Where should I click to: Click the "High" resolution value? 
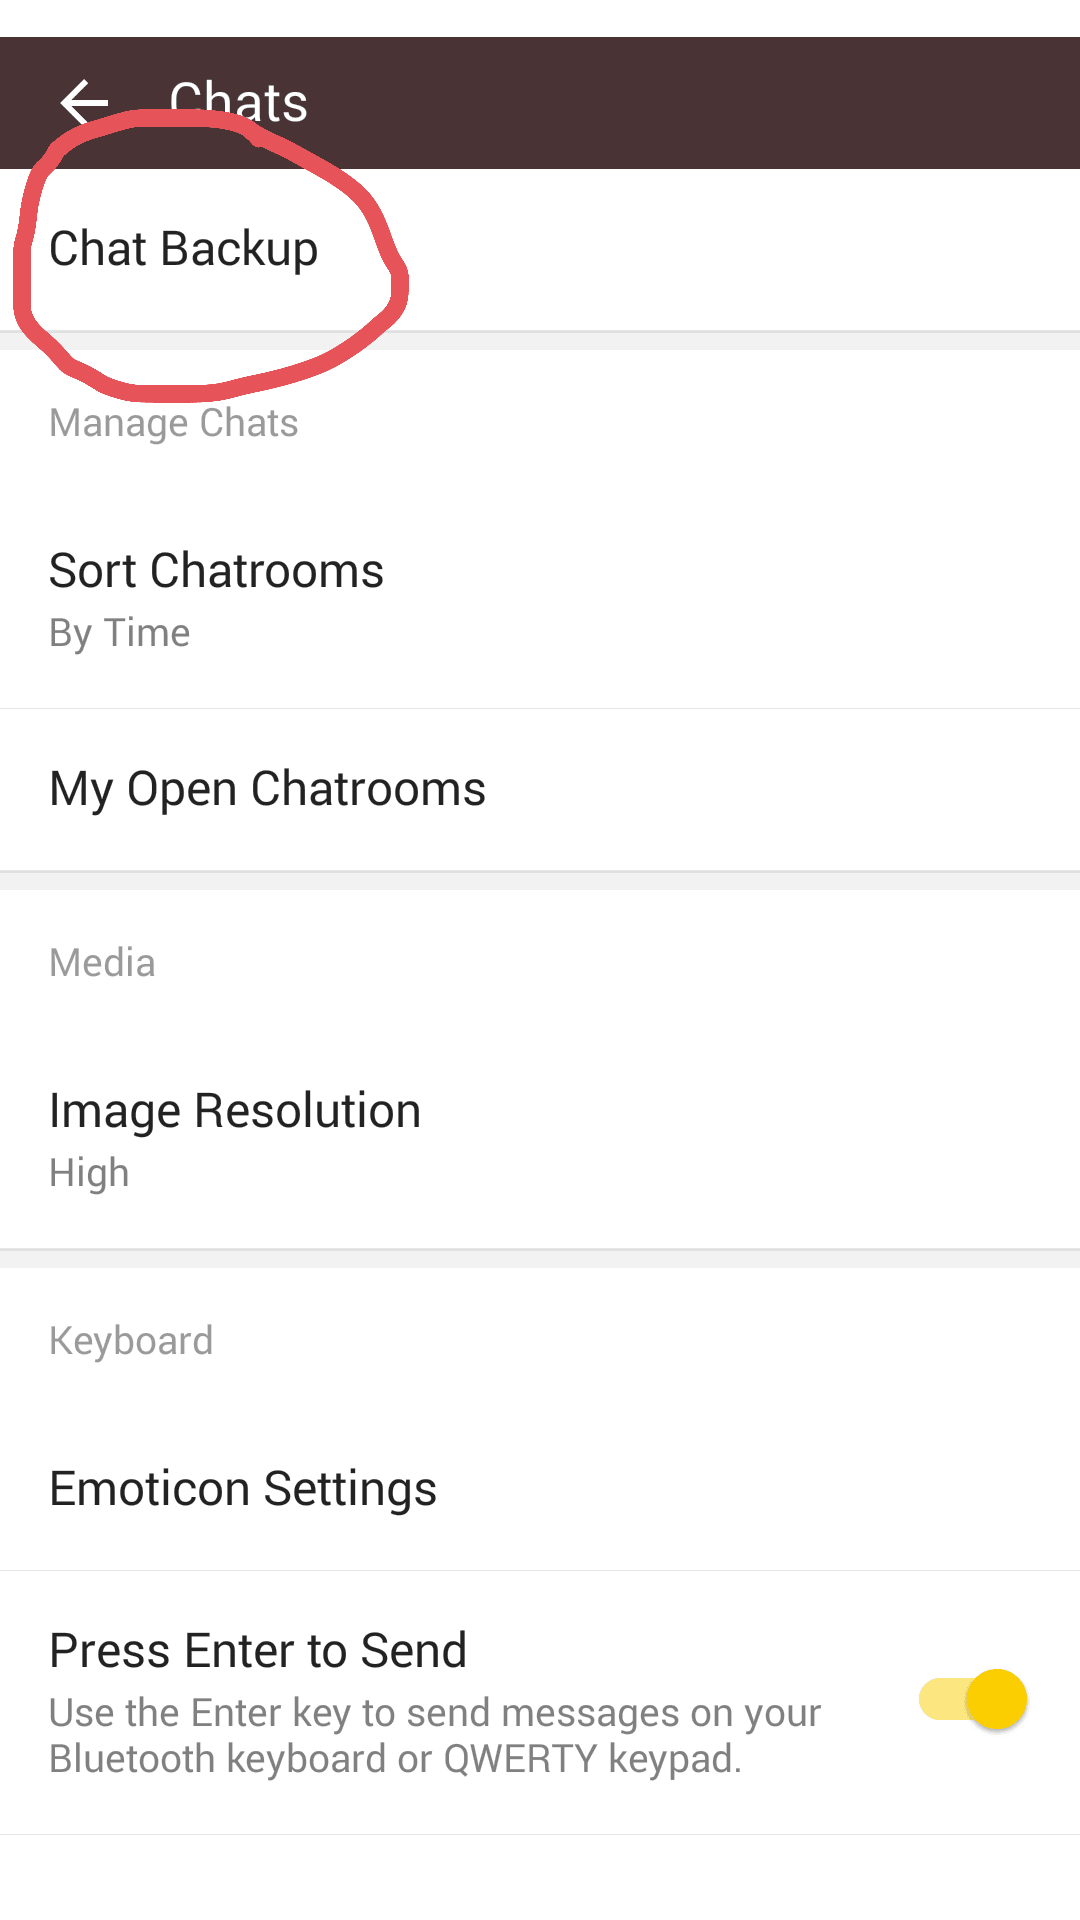coord(90,1173)
